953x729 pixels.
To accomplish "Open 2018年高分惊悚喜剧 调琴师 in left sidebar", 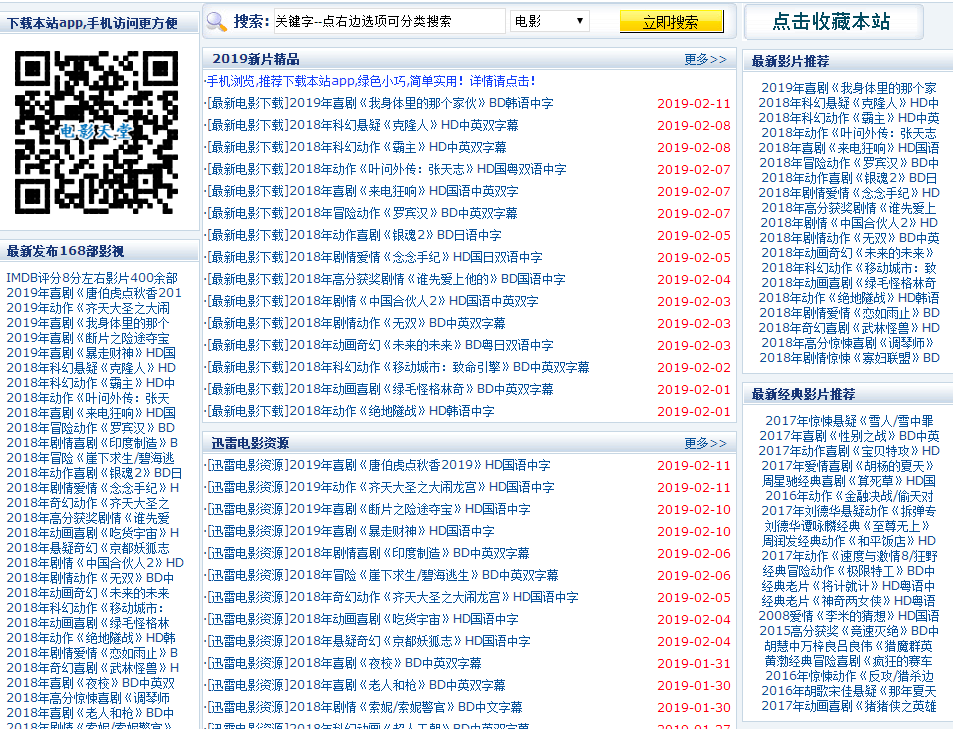I will coord(88,697).
